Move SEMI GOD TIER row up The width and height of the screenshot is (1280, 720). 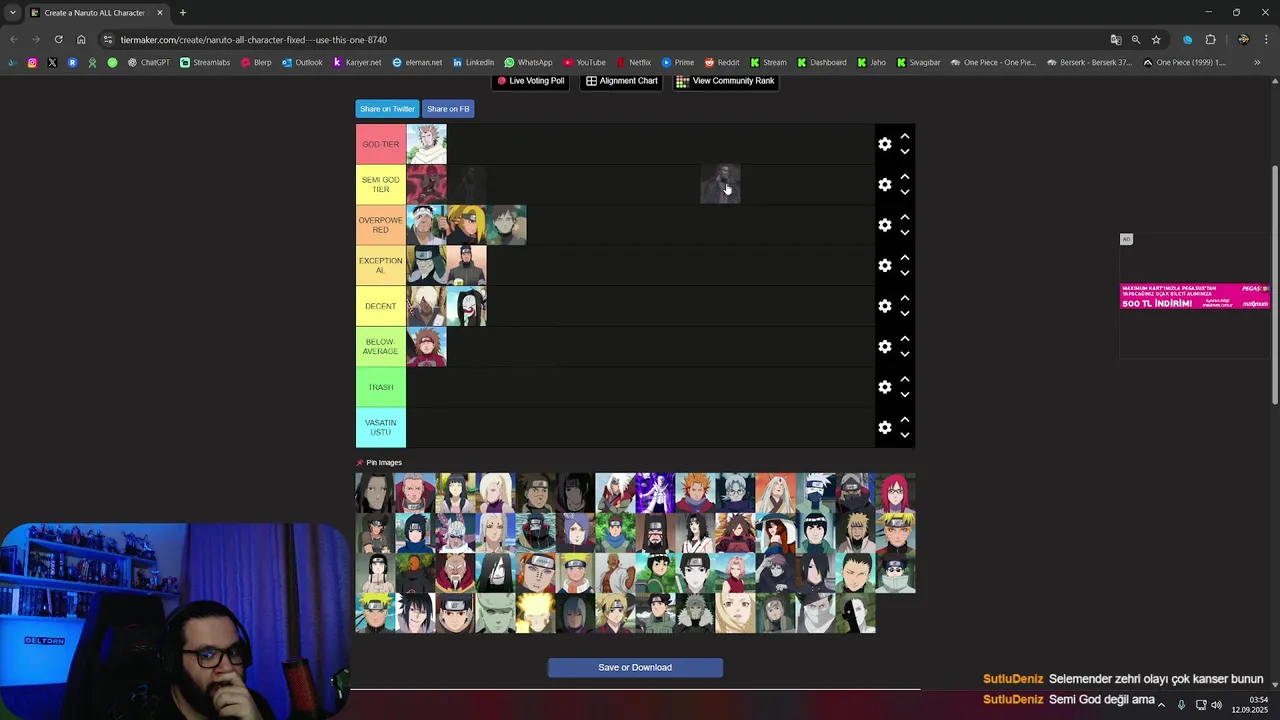pyautogui.click(x=905, y=176)
